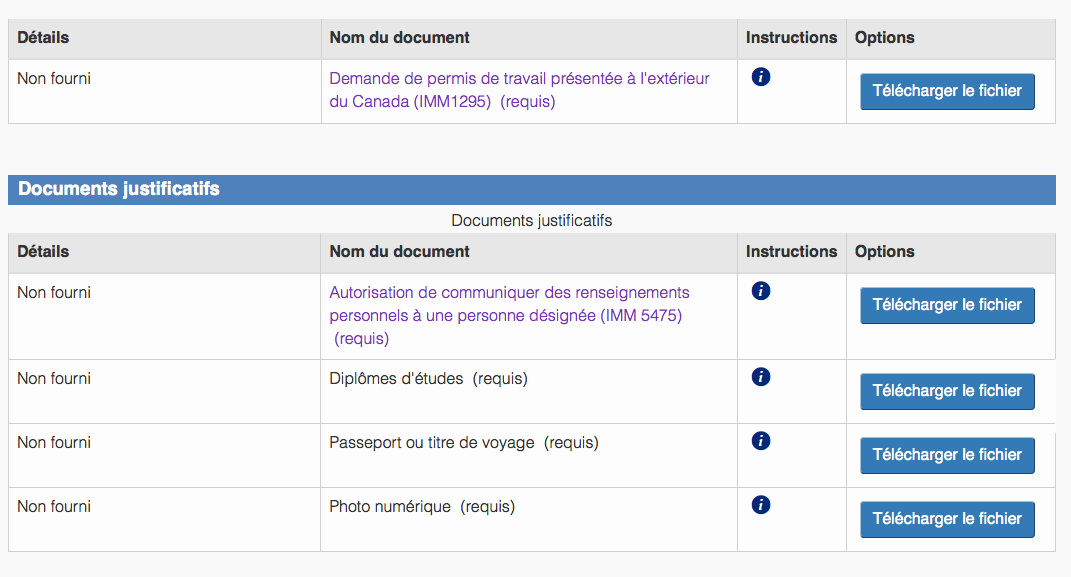Click the blue Documents justificatifs section header
1071x577 pixels.
click(531, 189)
